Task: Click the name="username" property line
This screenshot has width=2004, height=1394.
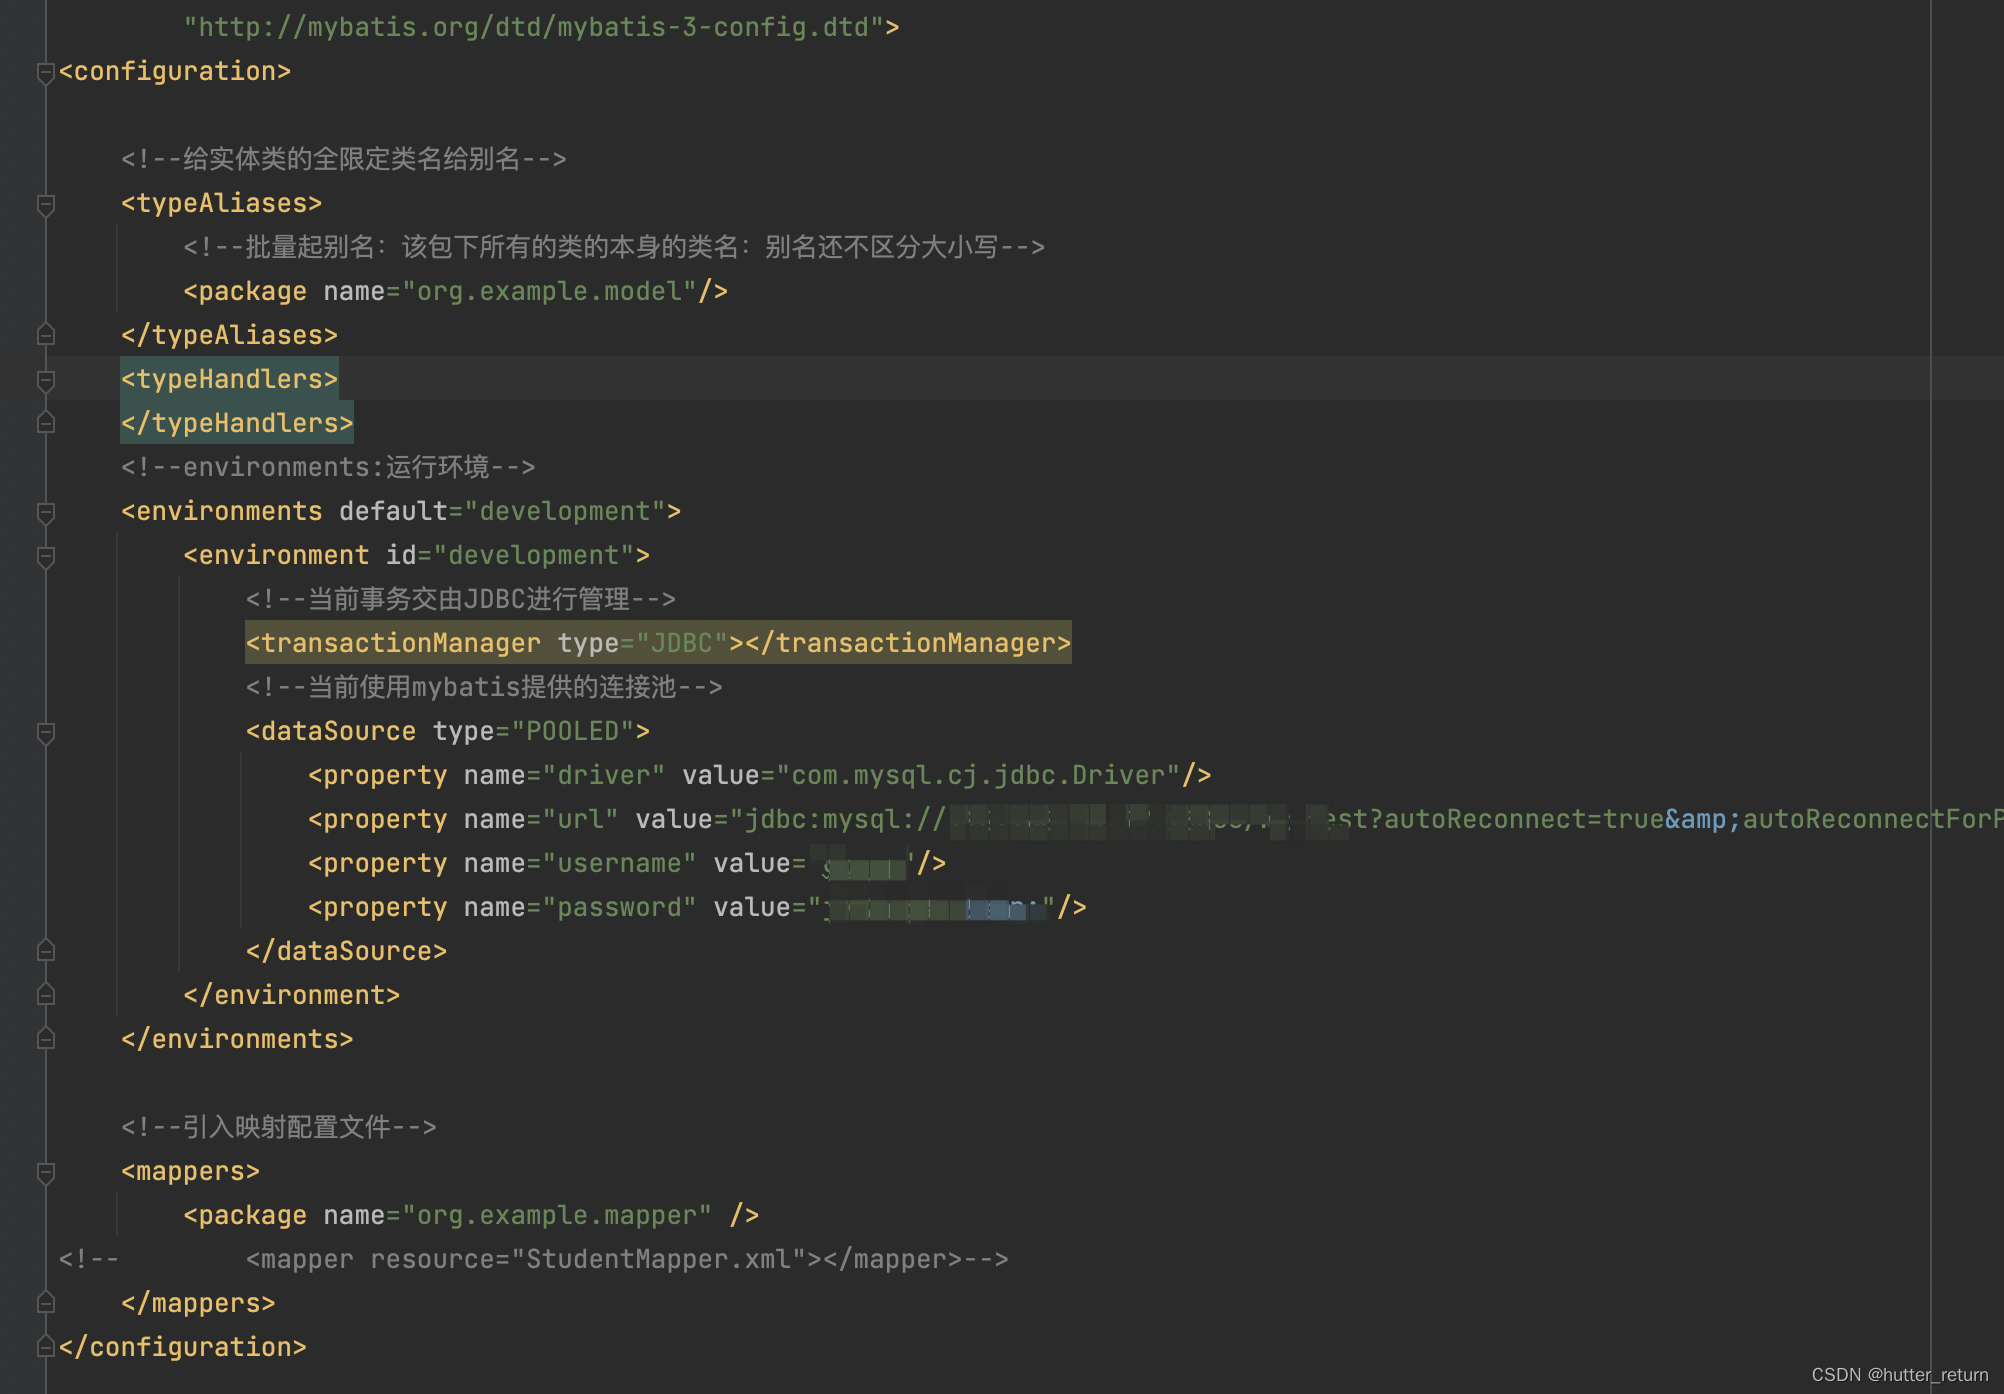Action: [627, 863]
